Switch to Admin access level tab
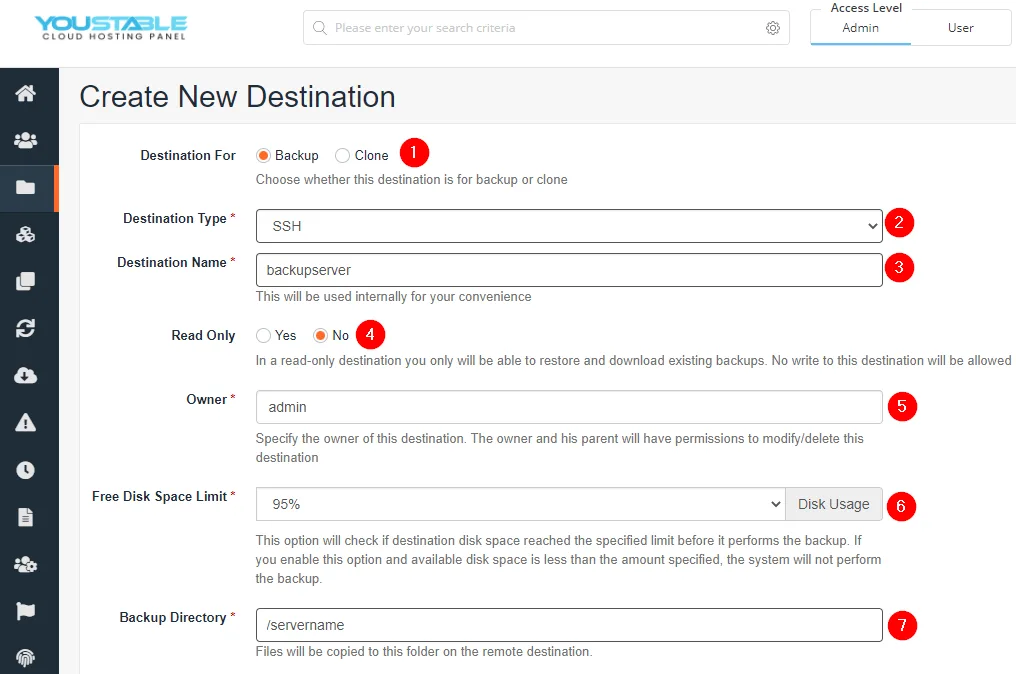 [860, 28]
